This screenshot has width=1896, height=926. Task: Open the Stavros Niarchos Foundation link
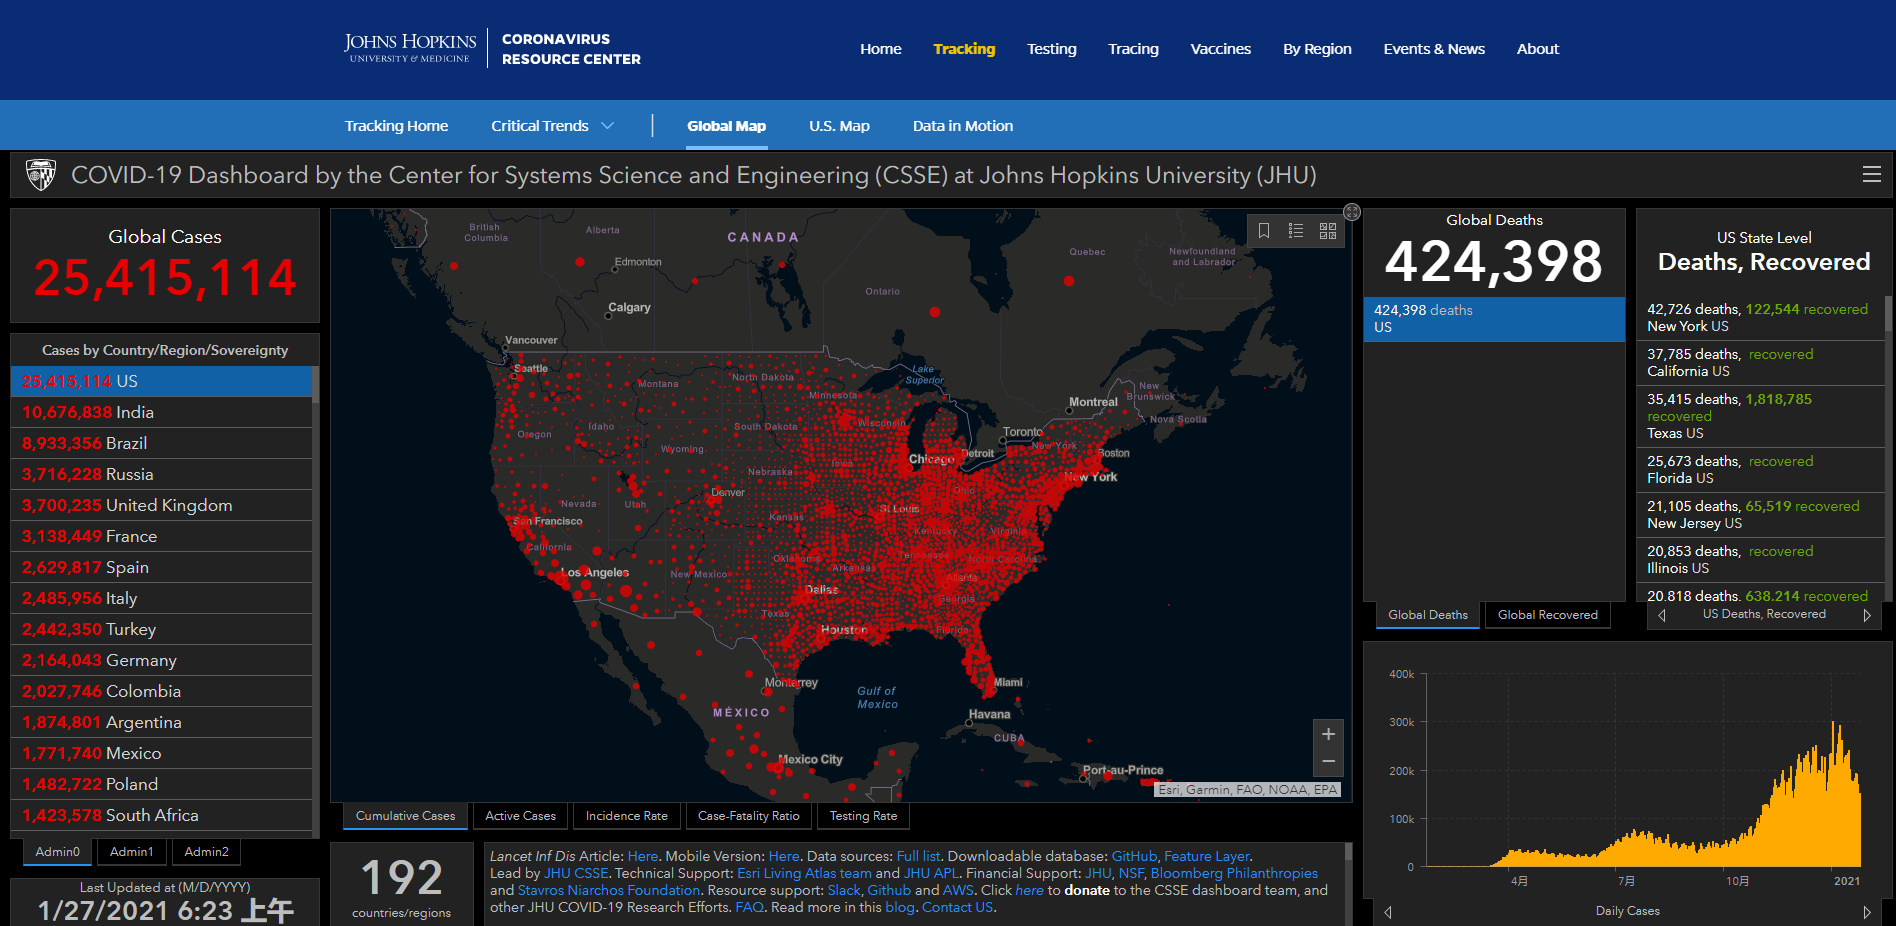coord(609,890)
